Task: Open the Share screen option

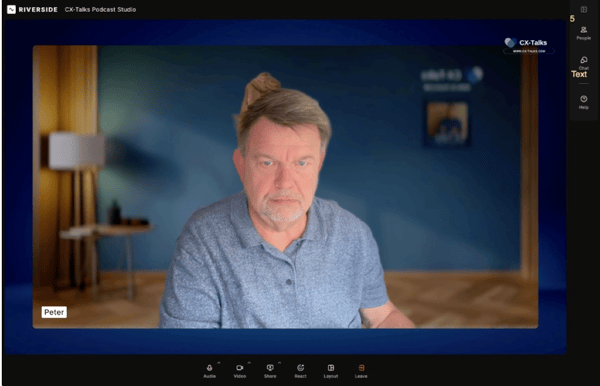Action: click(x=270, y=371)
